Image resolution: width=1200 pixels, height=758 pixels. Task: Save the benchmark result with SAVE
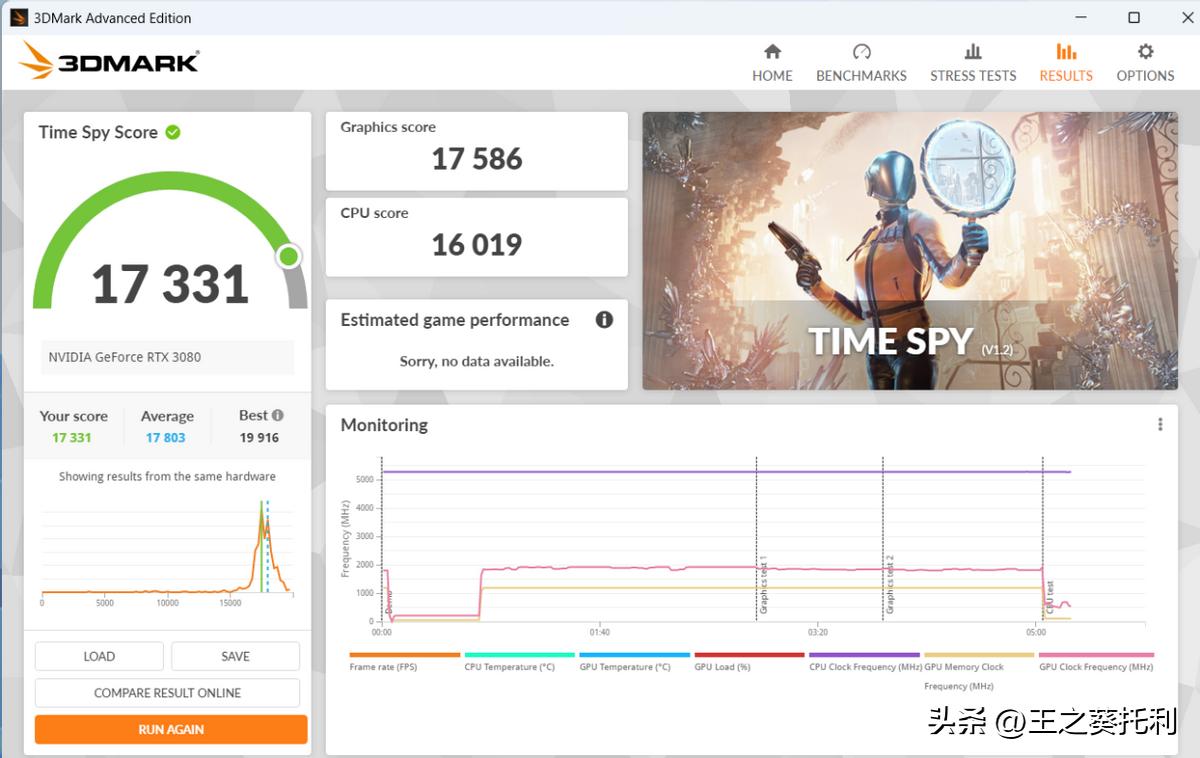coord(235,656)
